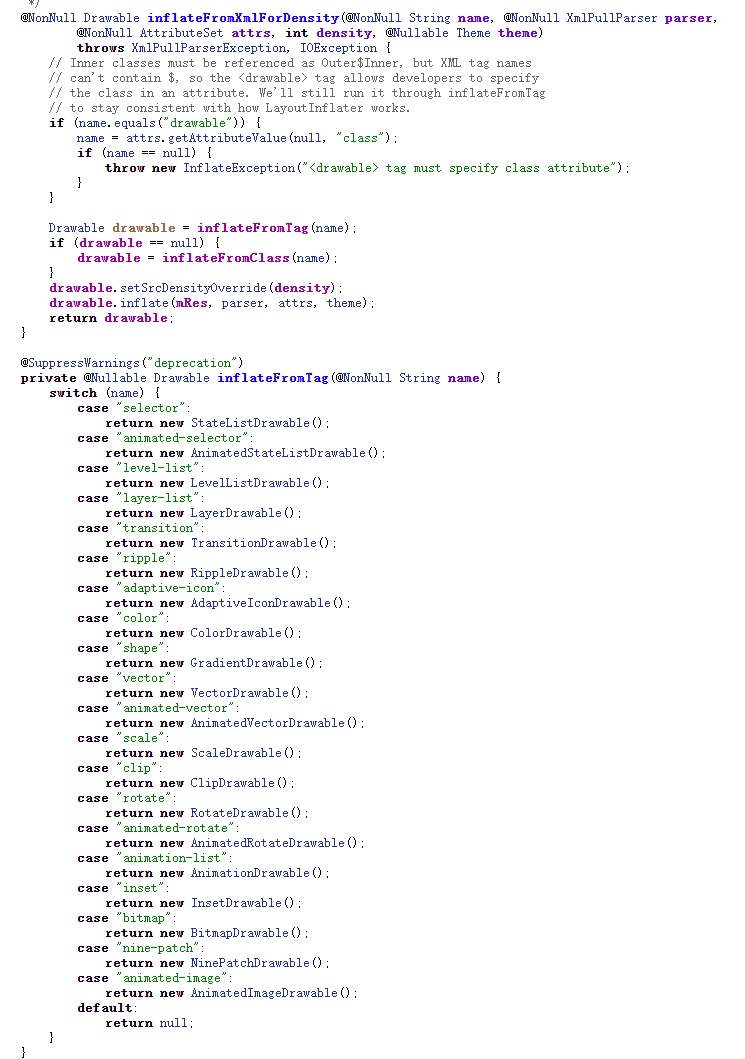Click the InflateException class reference
The width and height of the screenshot is (745, 1059).
tap(238, 168)
